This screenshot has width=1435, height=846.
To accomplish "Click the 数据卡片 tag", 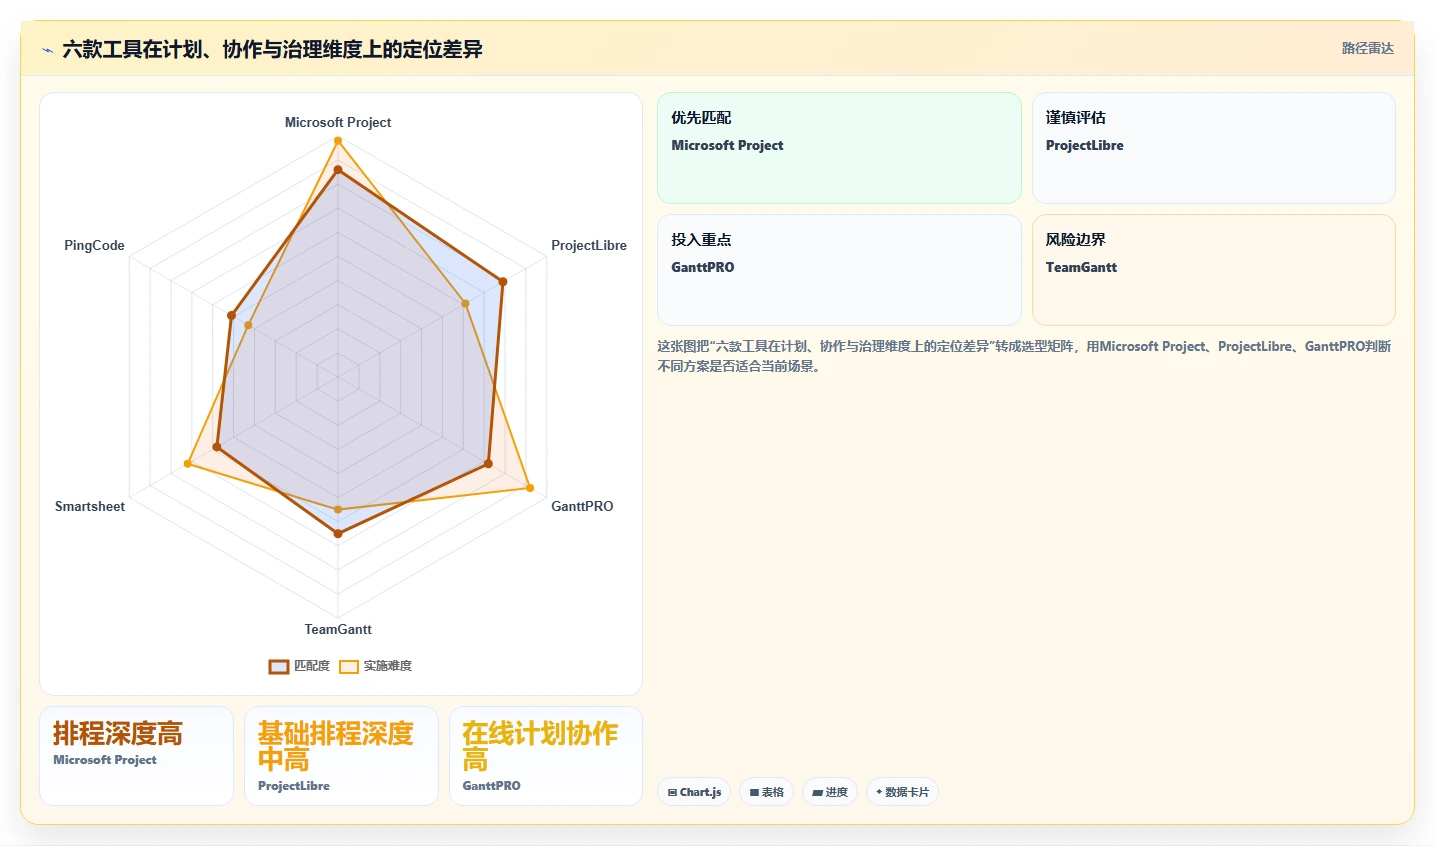I will pos(902,792).
